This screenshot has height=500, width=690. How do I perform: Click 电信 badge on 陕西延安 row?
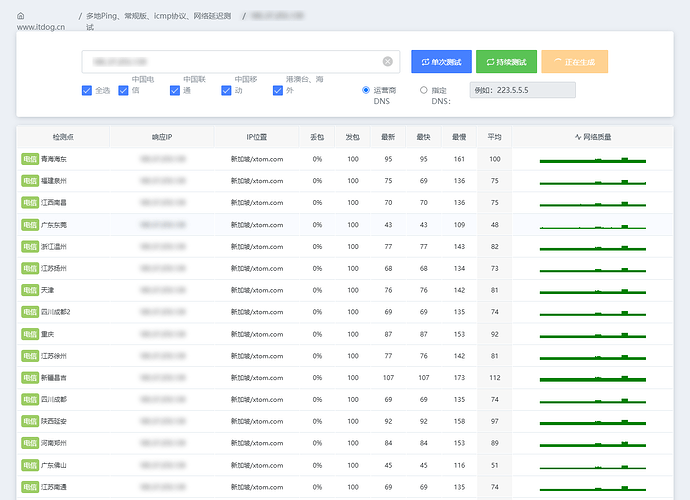(x=30, y=421)
